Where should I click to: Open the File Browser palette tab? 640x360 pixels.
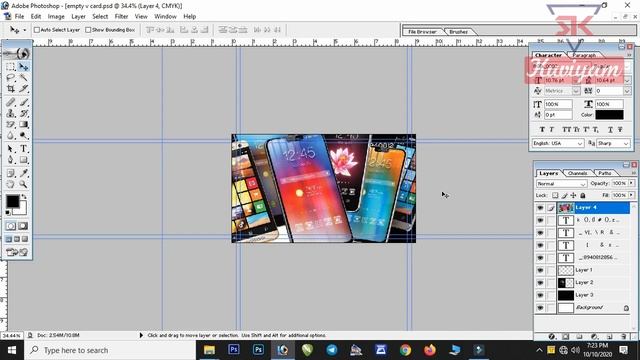[422, 31]
